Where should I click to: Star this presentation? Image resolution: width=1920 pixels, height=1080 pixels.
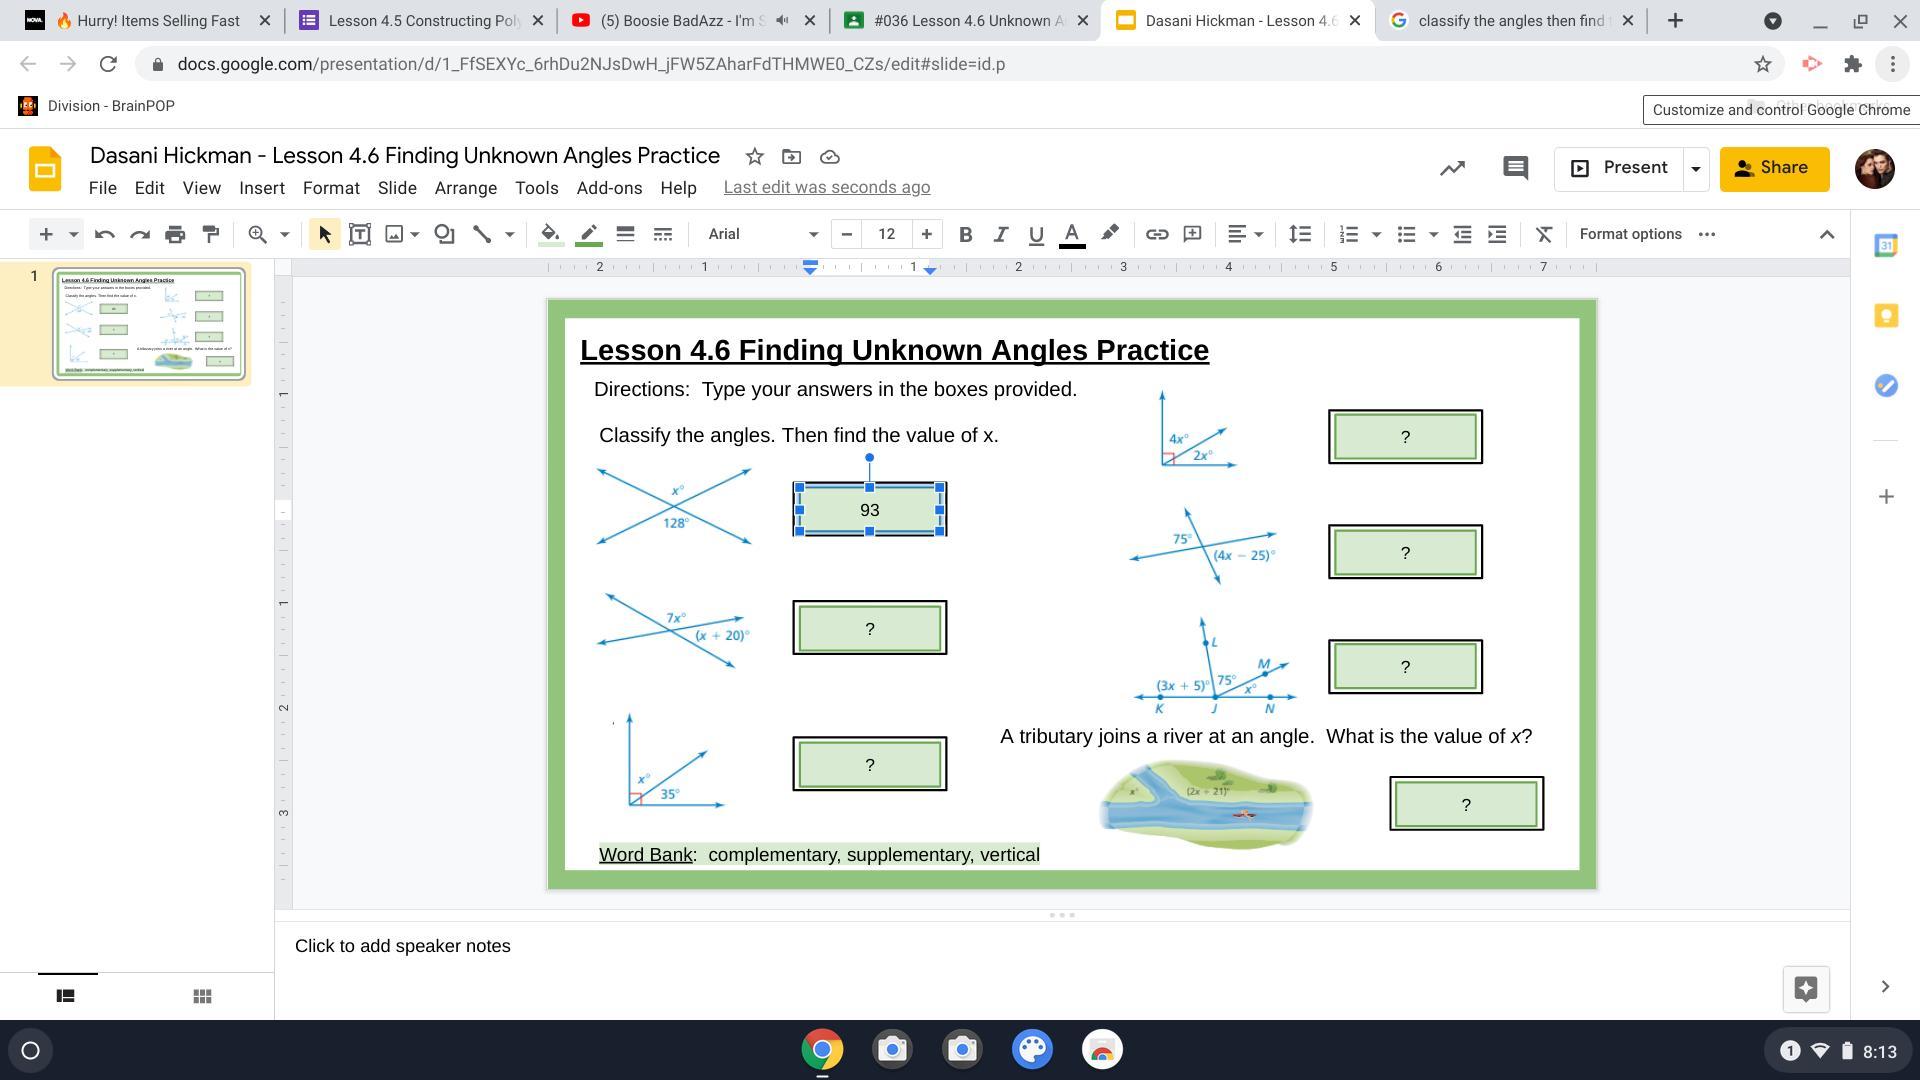755,157
